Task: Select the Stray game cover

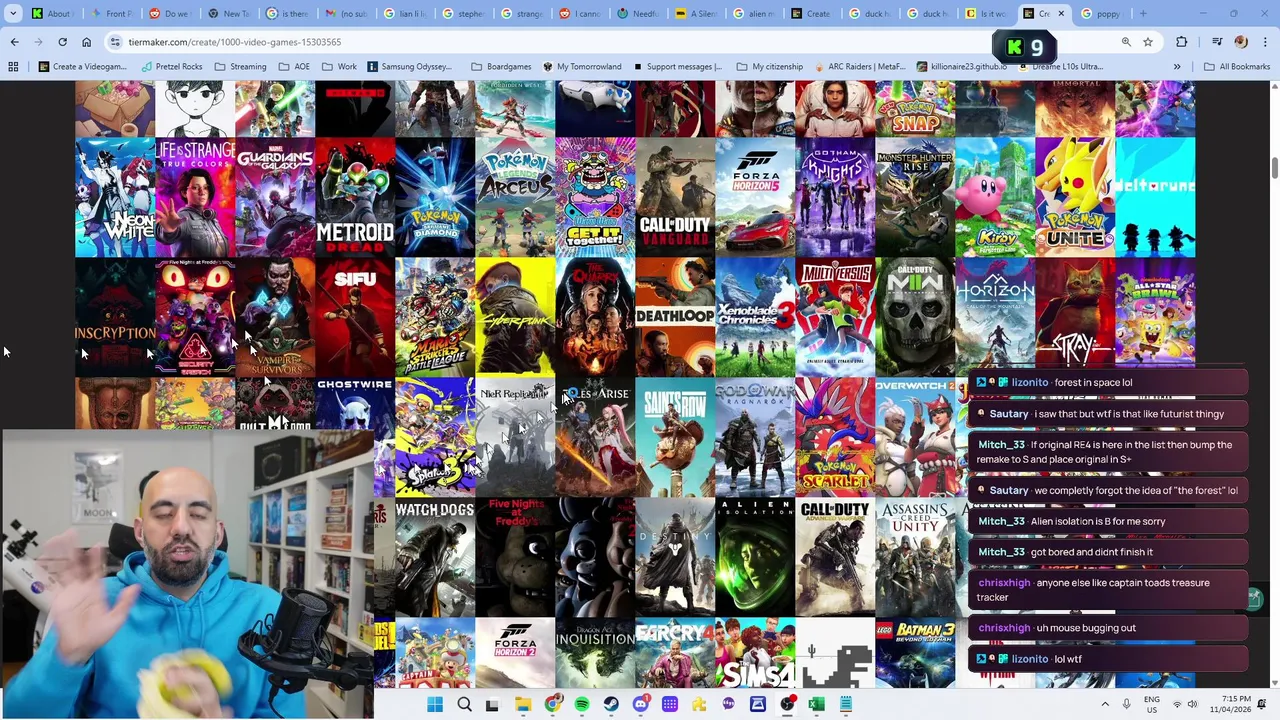Action: (1075, 317)
